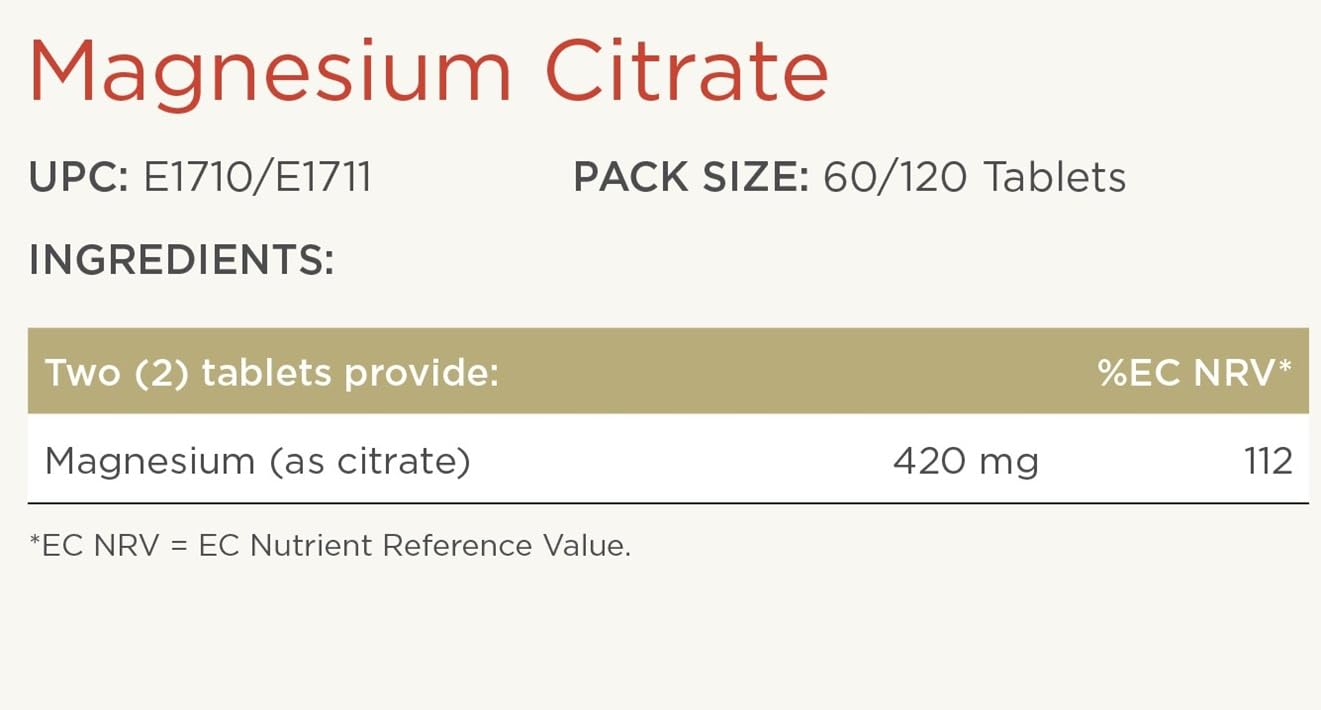Select the "PACK SIZE:" label
This screenshot has width=1321, height=710.
[690, 178]
